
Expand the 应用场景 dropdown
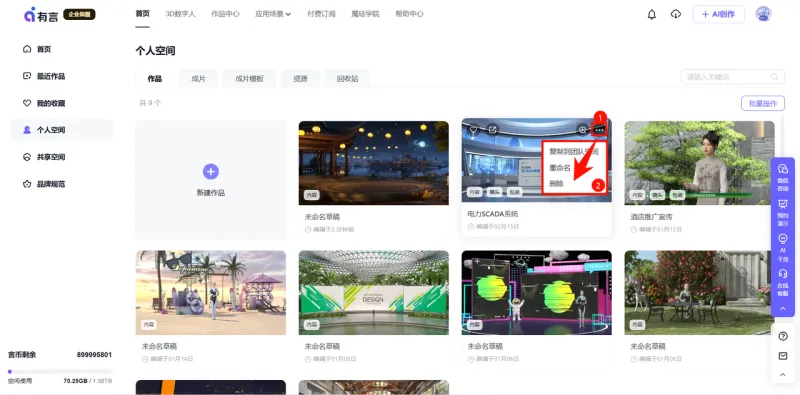[x=273, y=14]
